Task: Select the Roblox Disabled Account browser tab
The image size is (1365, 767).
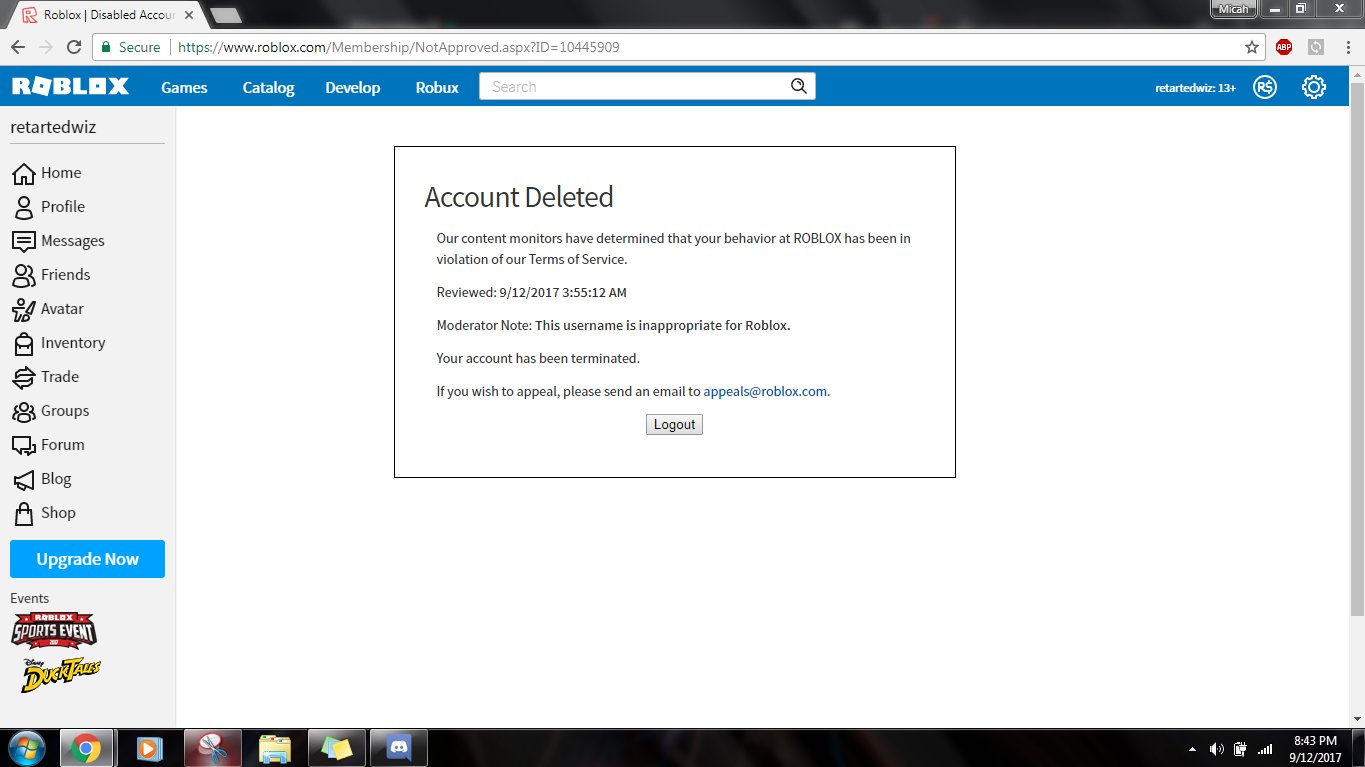Action: (x=108, y=16)
